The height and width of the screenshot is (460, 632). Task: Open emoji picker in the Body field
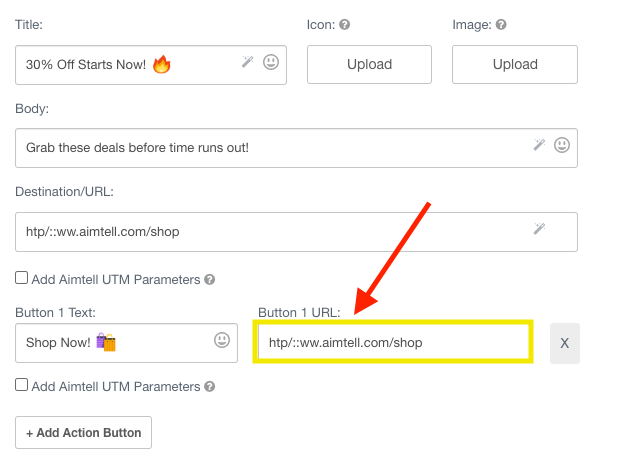point(562,146)
